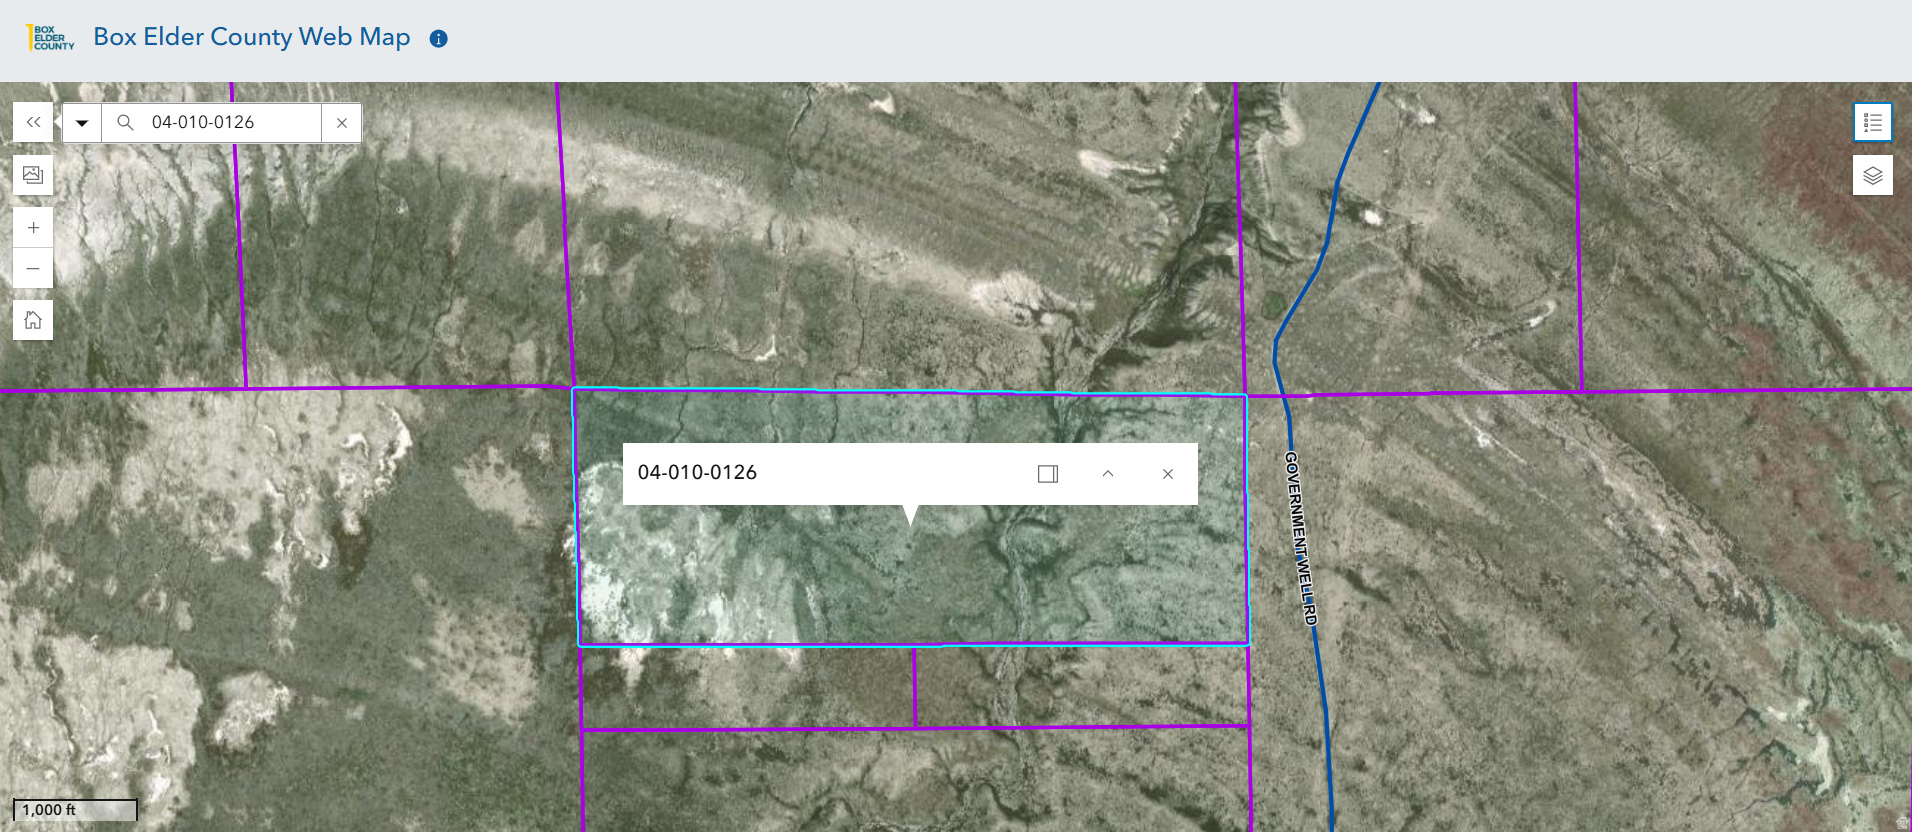
Task: Open the basemap gallery
Action: coord(33,175)
